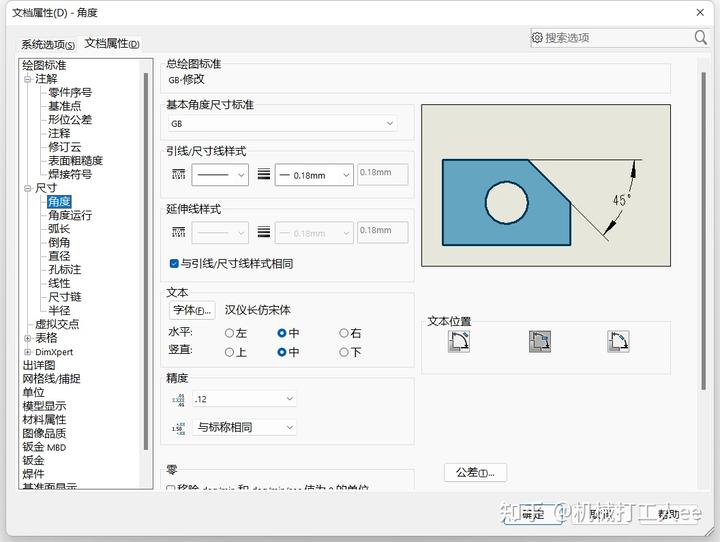Select 线性 in the tree
This screenshot has width=720, height=542.
click(x=59, y=283)
